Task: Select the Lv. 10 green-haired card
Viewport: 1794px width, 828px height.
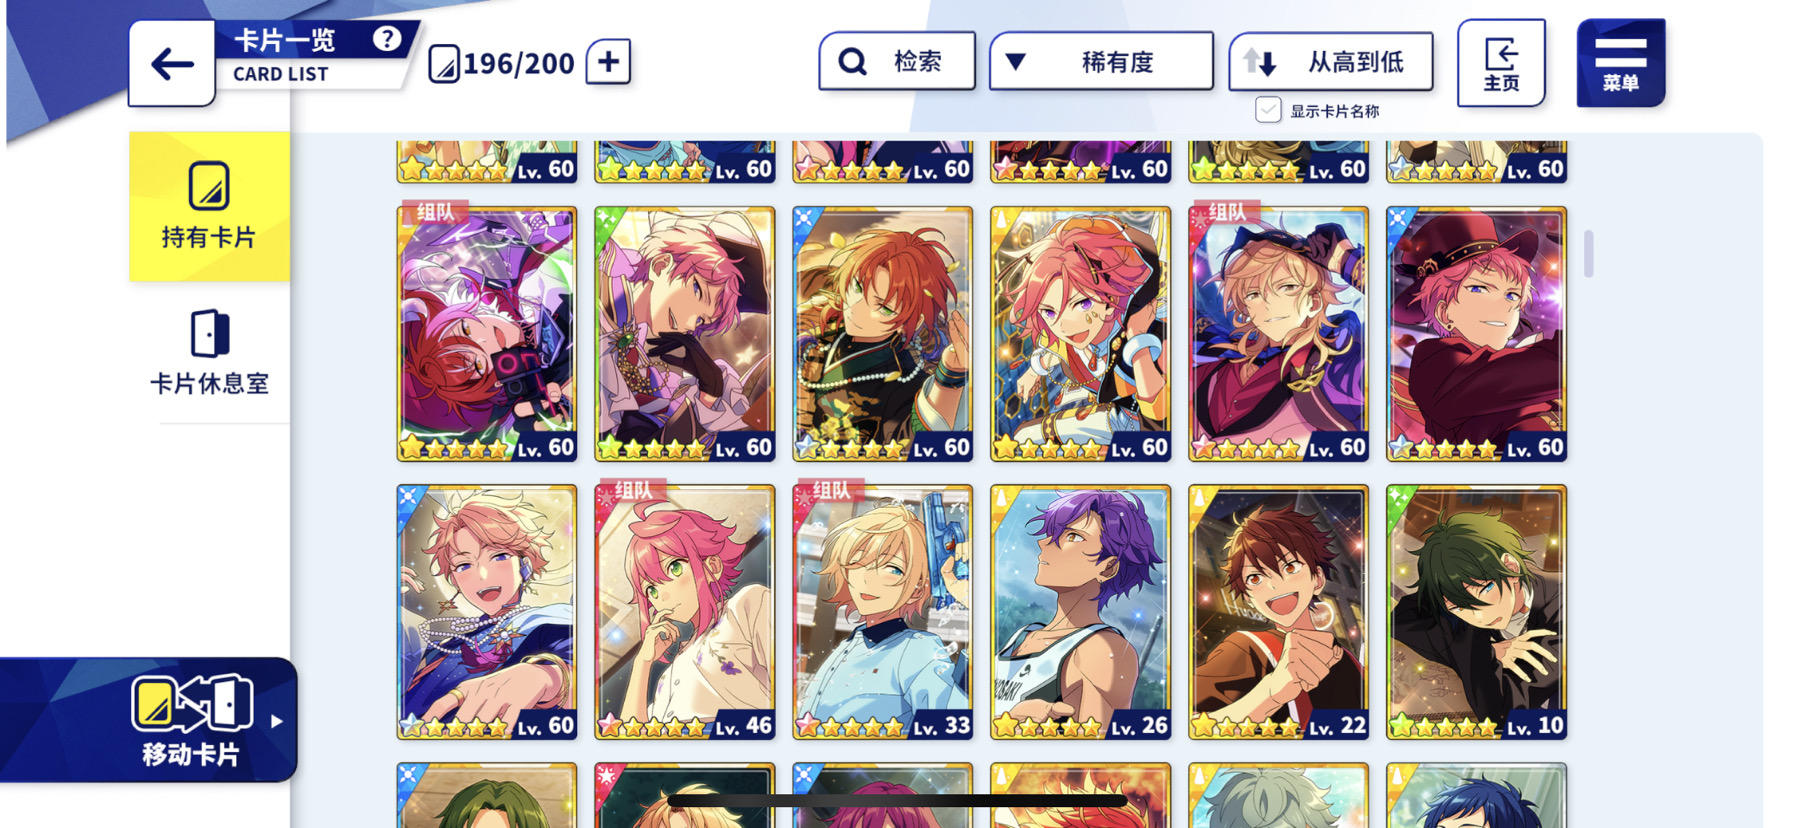Action: click(x=1476, y=612)
